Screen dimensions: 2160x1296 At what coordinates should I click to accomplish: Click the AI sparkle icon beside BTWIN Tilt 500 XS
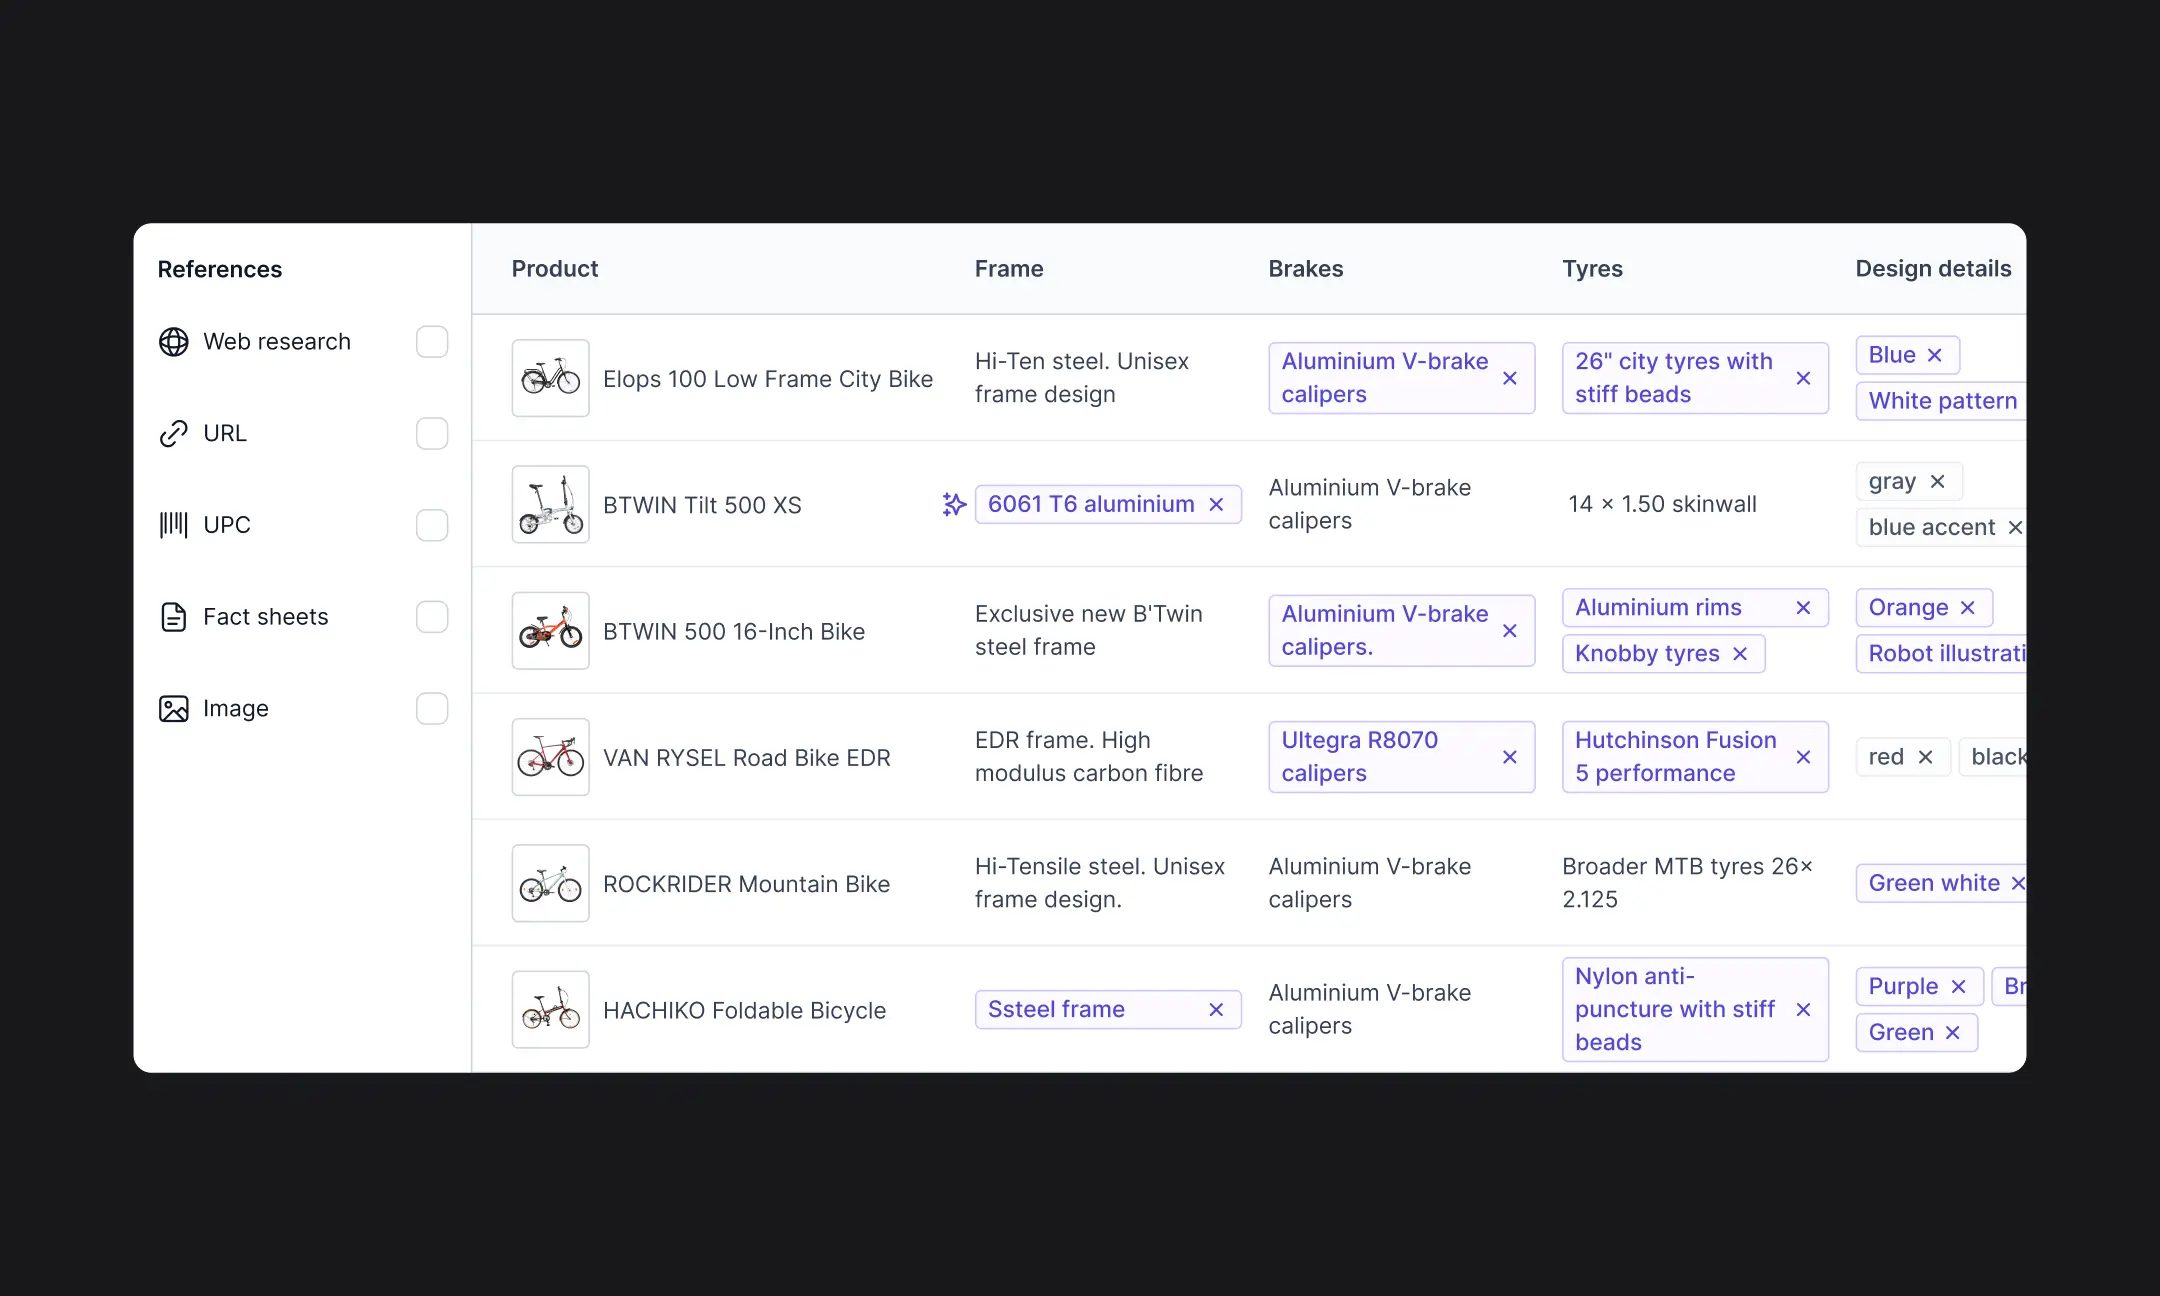tap(954, 504)
